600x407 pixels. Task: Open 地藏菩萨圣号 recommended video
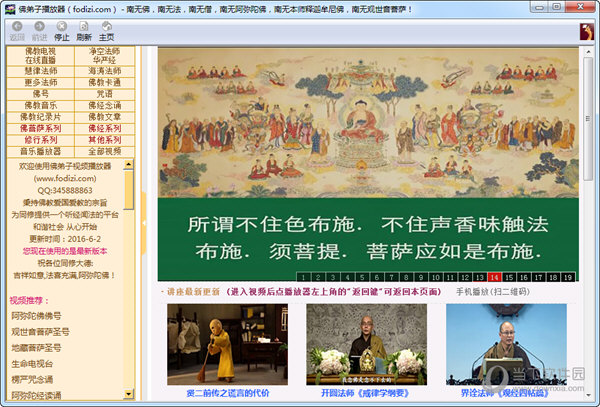(36, 348)
